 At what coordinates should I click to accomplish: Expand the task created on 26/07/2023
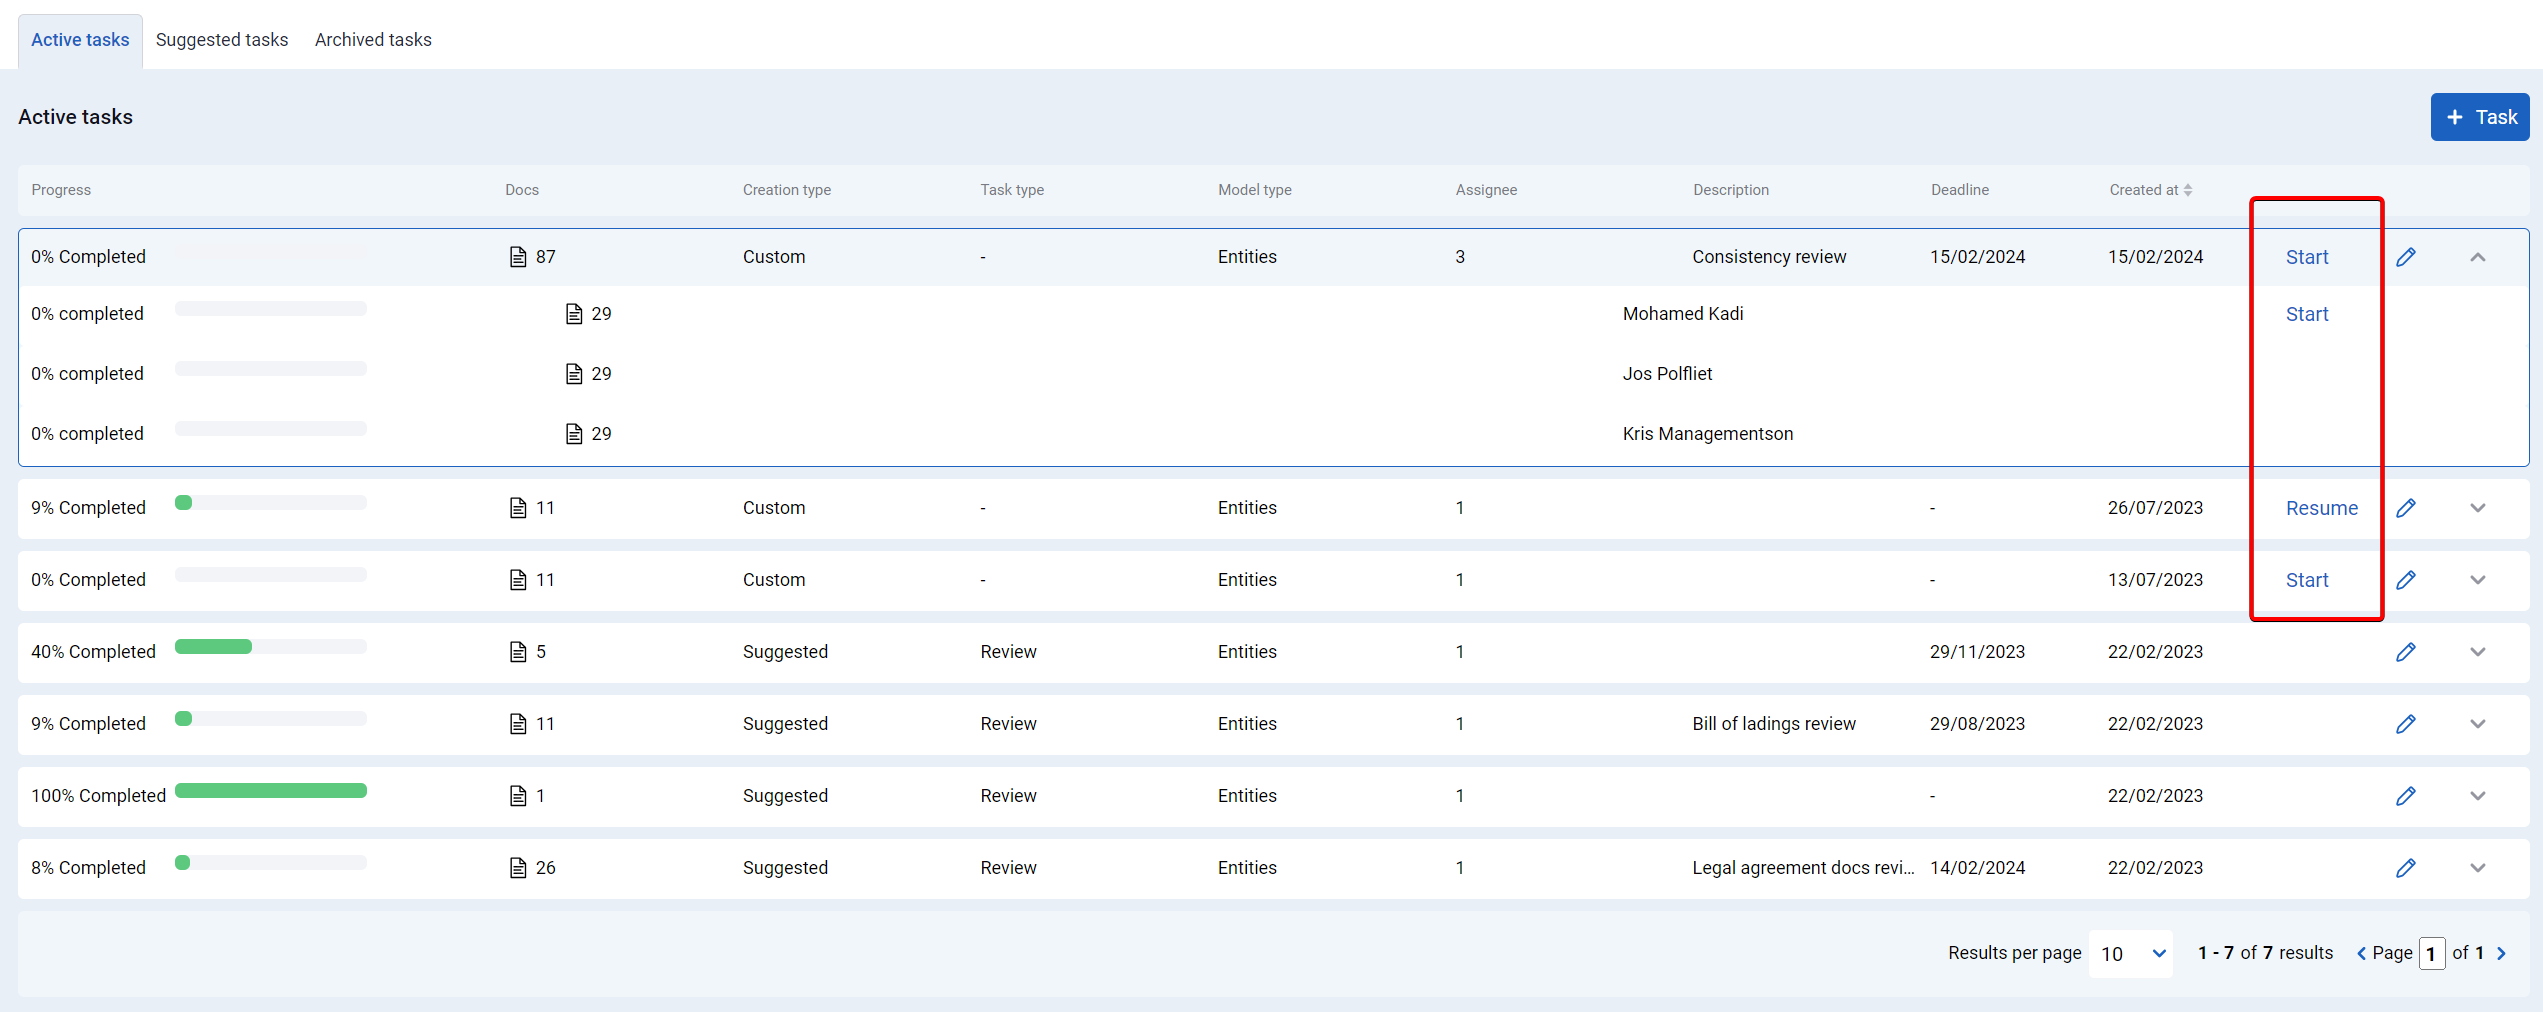point(2478,508)
